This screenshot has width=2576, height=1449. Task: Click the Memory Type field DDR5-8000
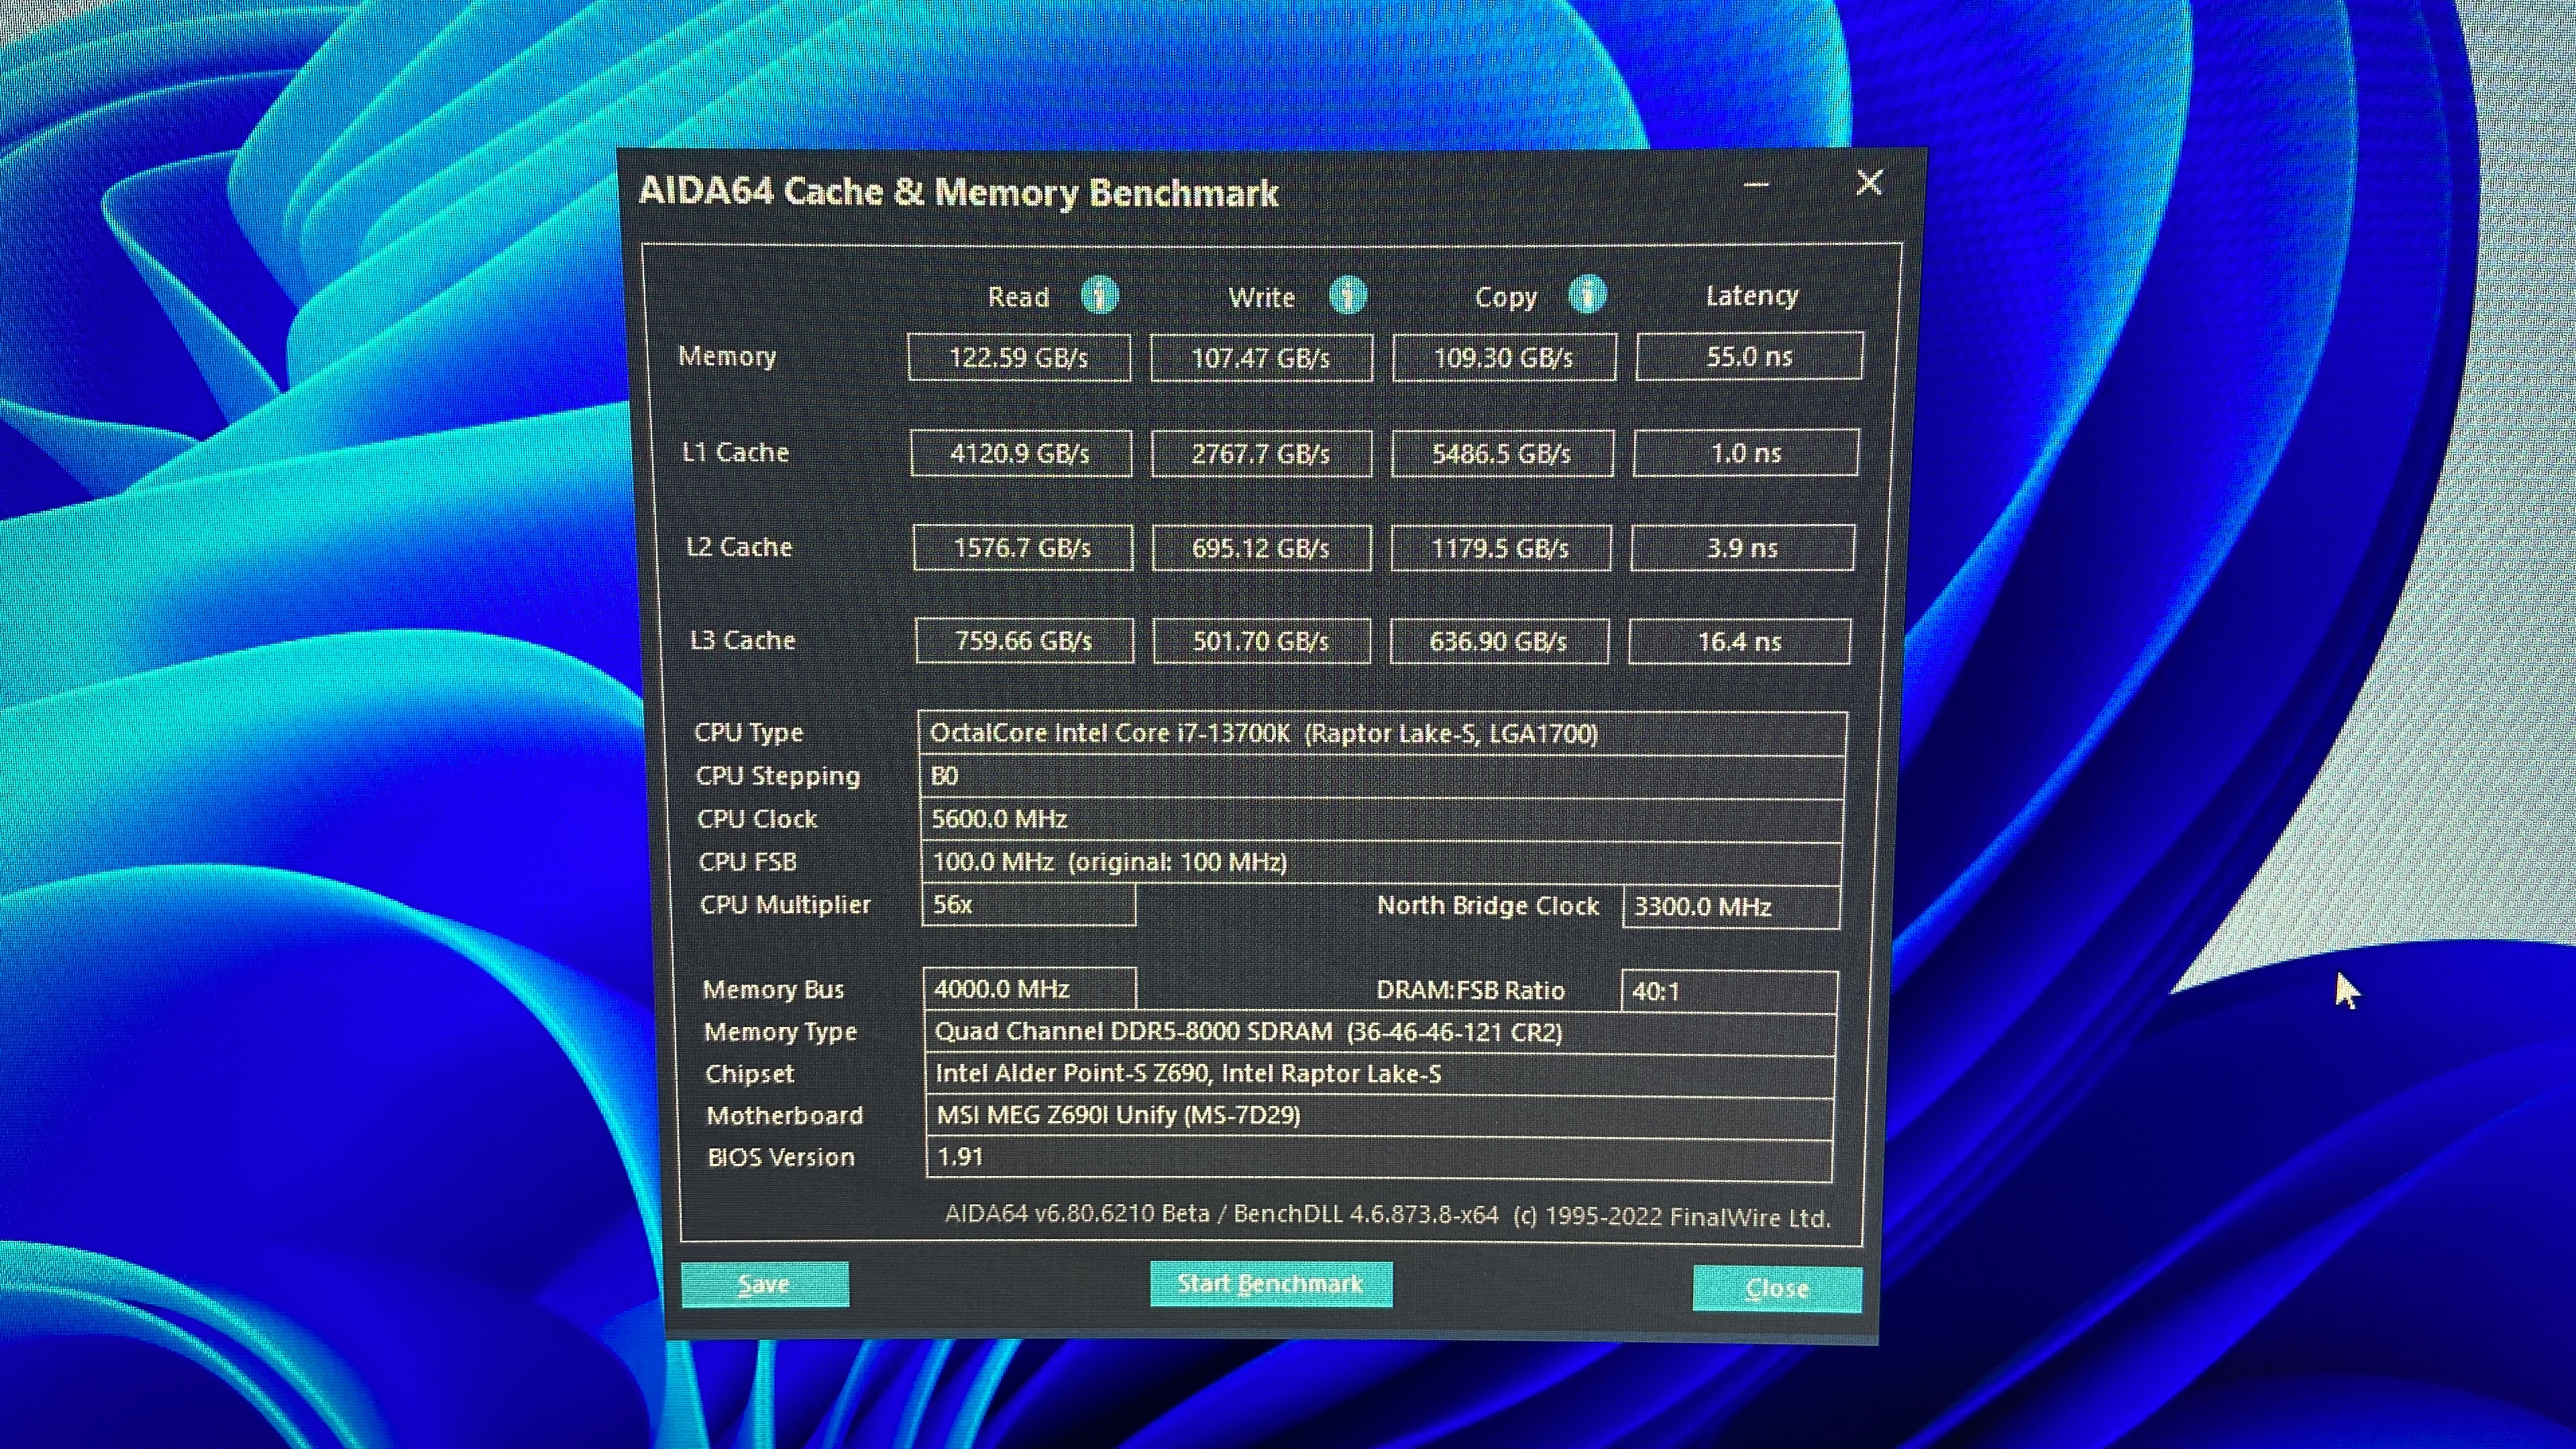click(1380, 1033)
